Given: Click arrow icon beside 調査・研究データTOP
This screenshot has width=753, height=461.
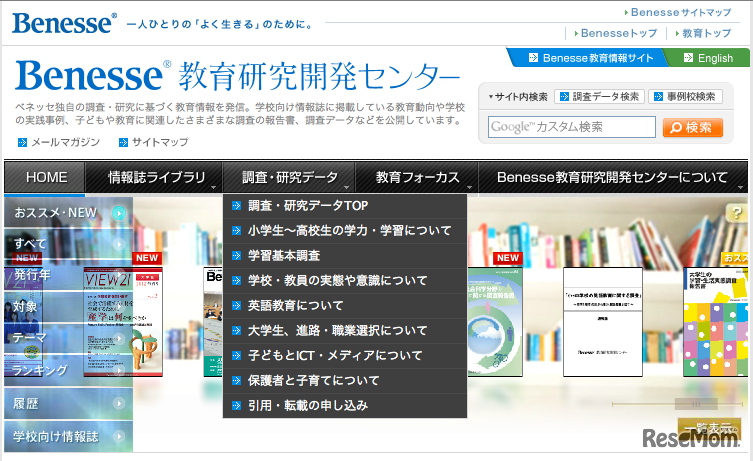Looking at the screenshot, I should (236, 206).
